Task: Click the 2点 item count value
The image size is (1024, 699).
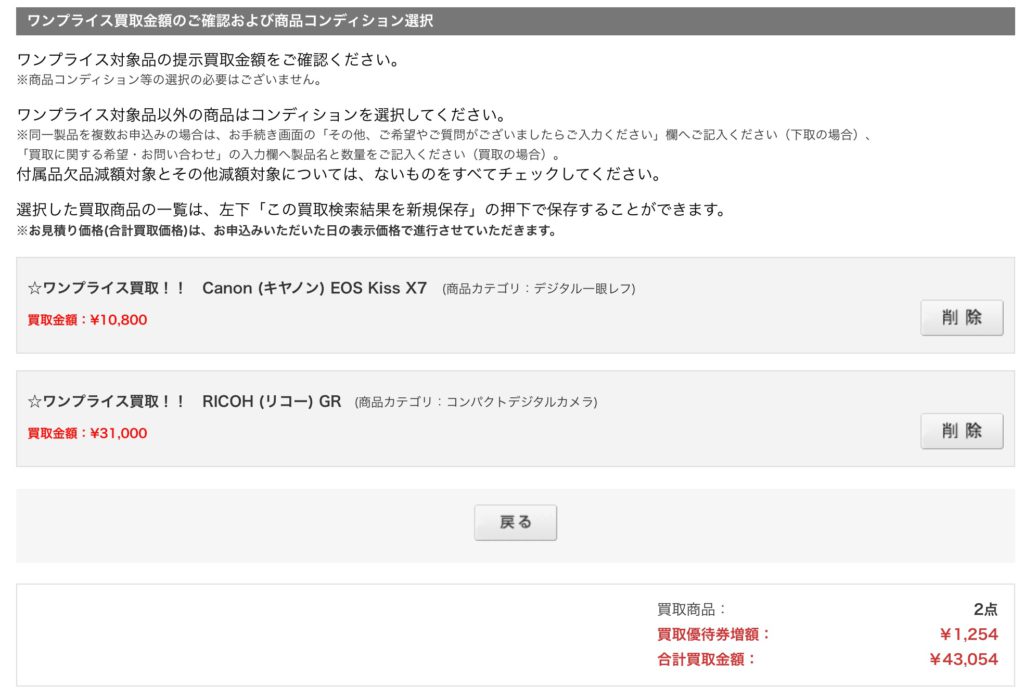Action: 984,609
